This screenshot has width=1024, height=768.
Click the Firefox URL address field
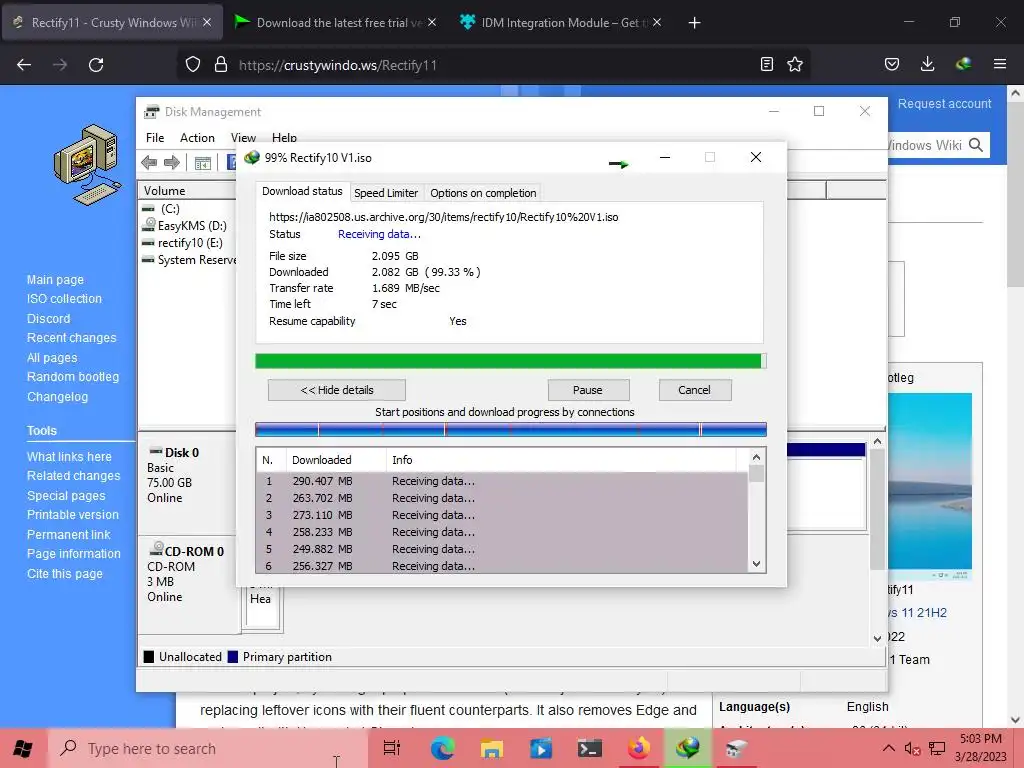tap(493, 65)
